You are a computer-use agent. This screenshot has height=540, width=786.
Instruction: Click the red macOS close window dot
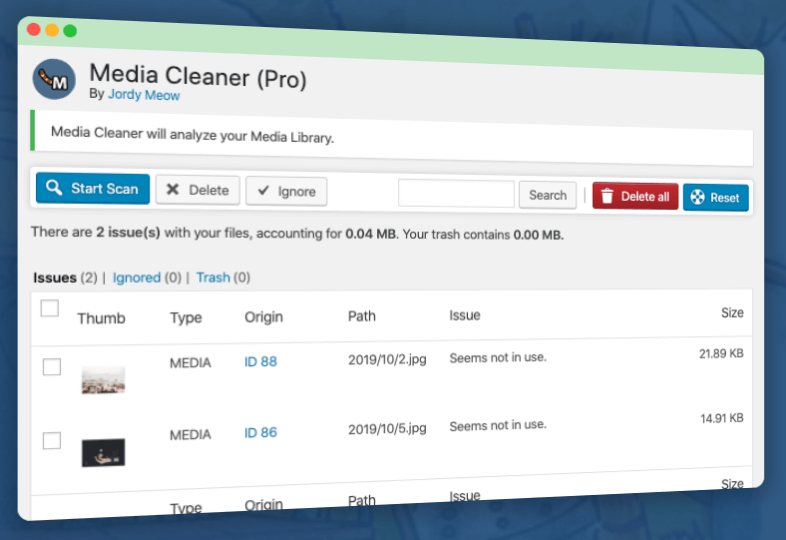(33, 30)
